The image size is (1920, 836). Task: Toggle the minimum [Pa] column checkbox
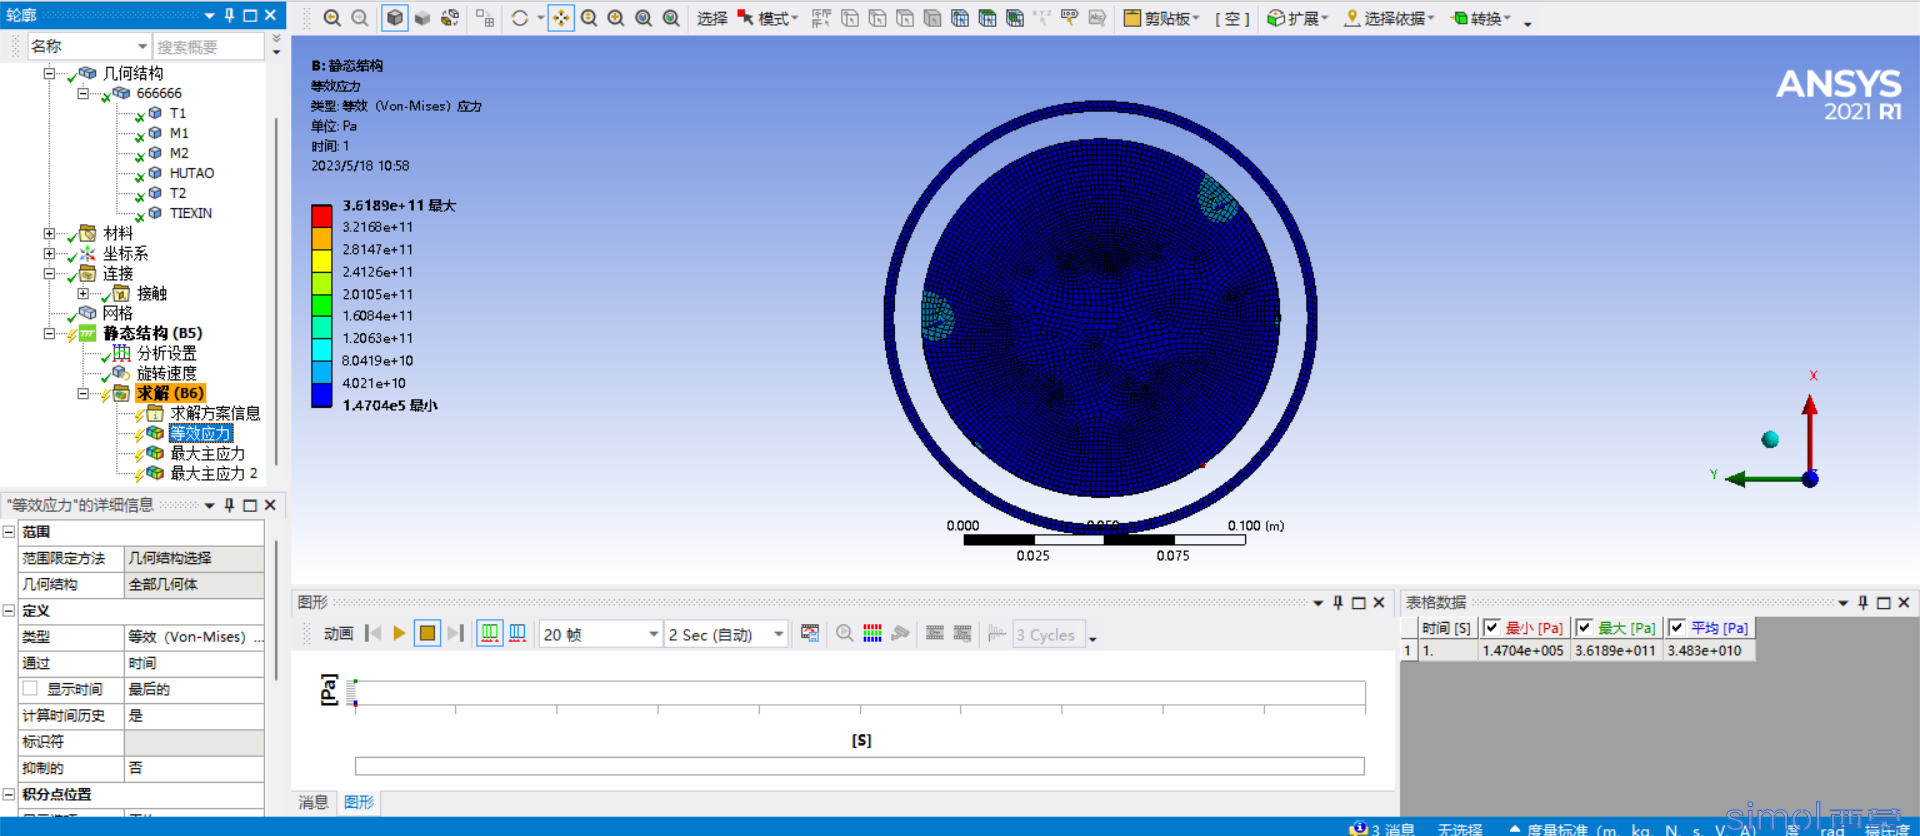[x=1492, y=628]
